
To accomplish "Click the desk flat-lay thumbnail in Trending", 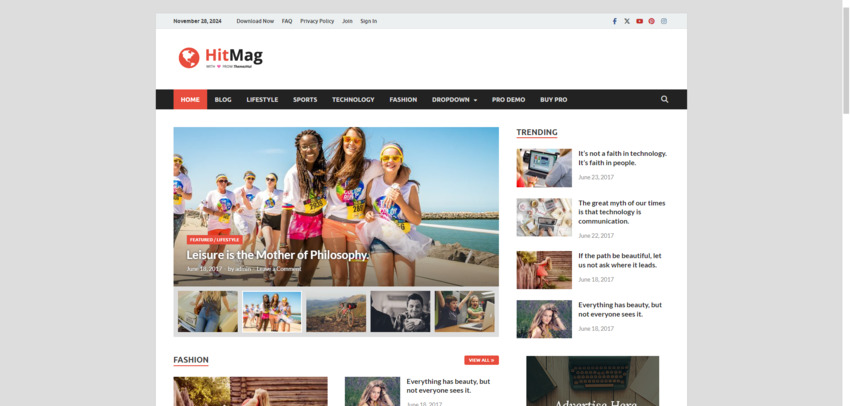I will 544,217.
